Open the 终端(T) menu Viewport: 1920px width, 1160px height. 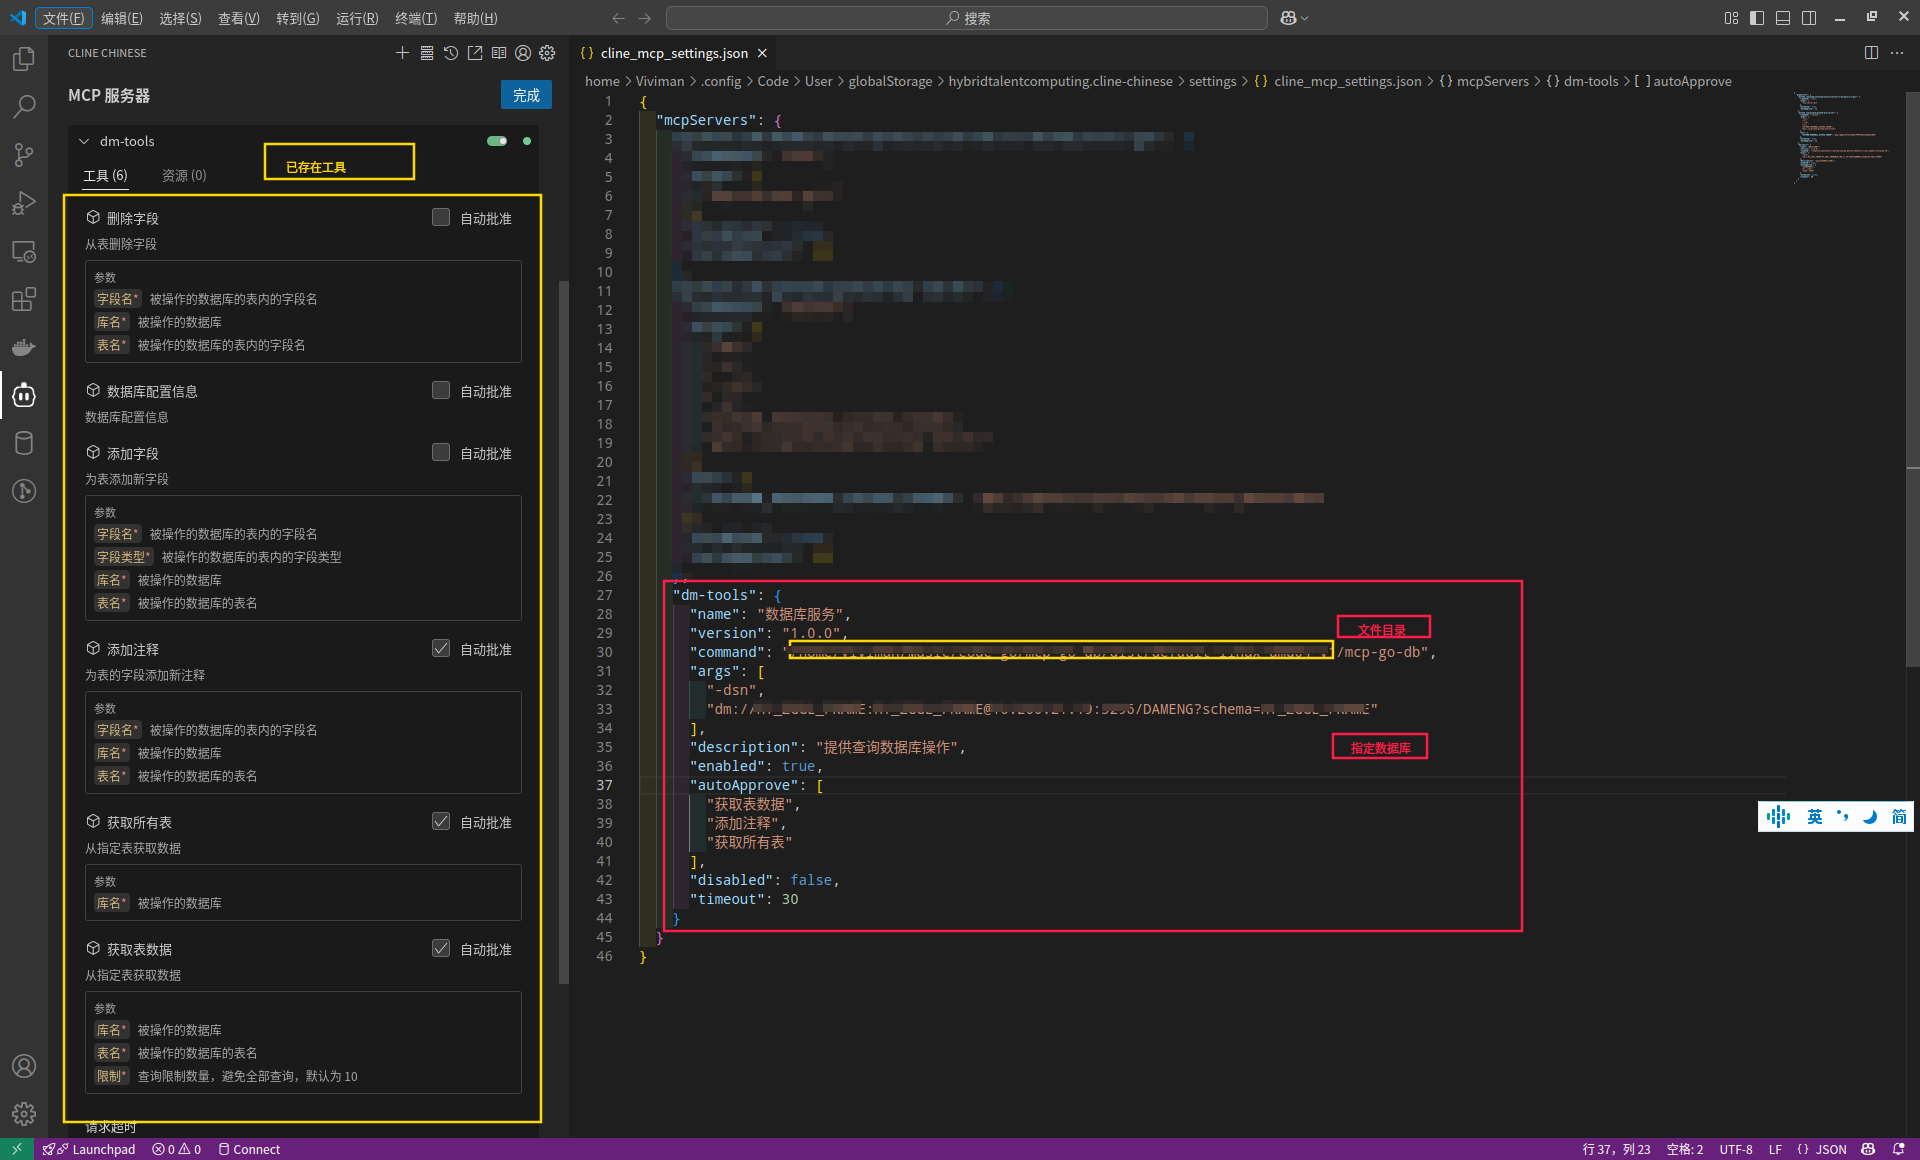pos(416,18)
